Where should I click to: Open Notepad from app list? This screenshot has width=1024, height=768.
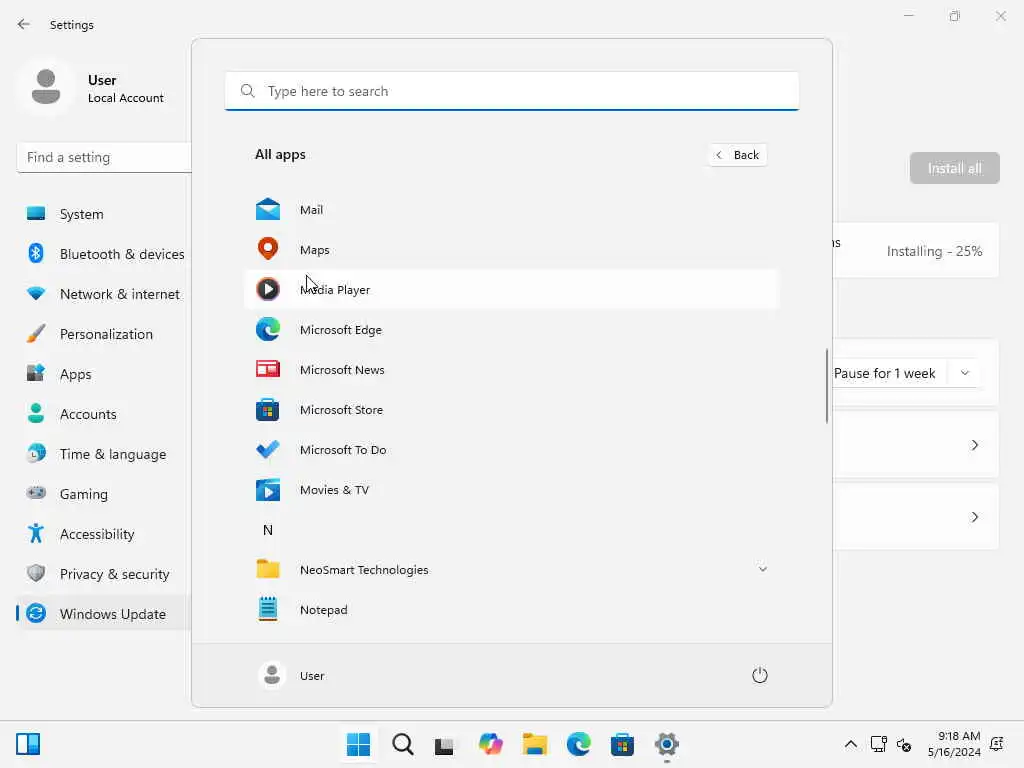[511, 610]
